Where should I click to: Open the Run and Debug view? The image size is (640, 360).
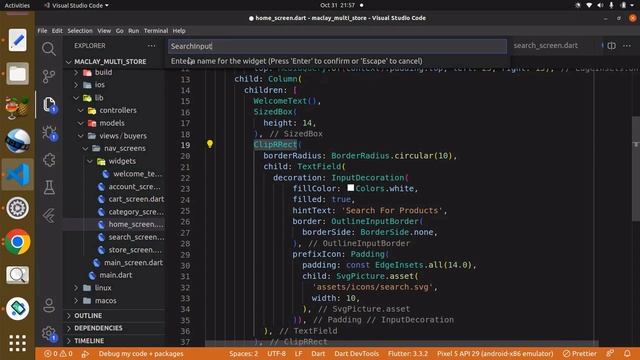49,133
